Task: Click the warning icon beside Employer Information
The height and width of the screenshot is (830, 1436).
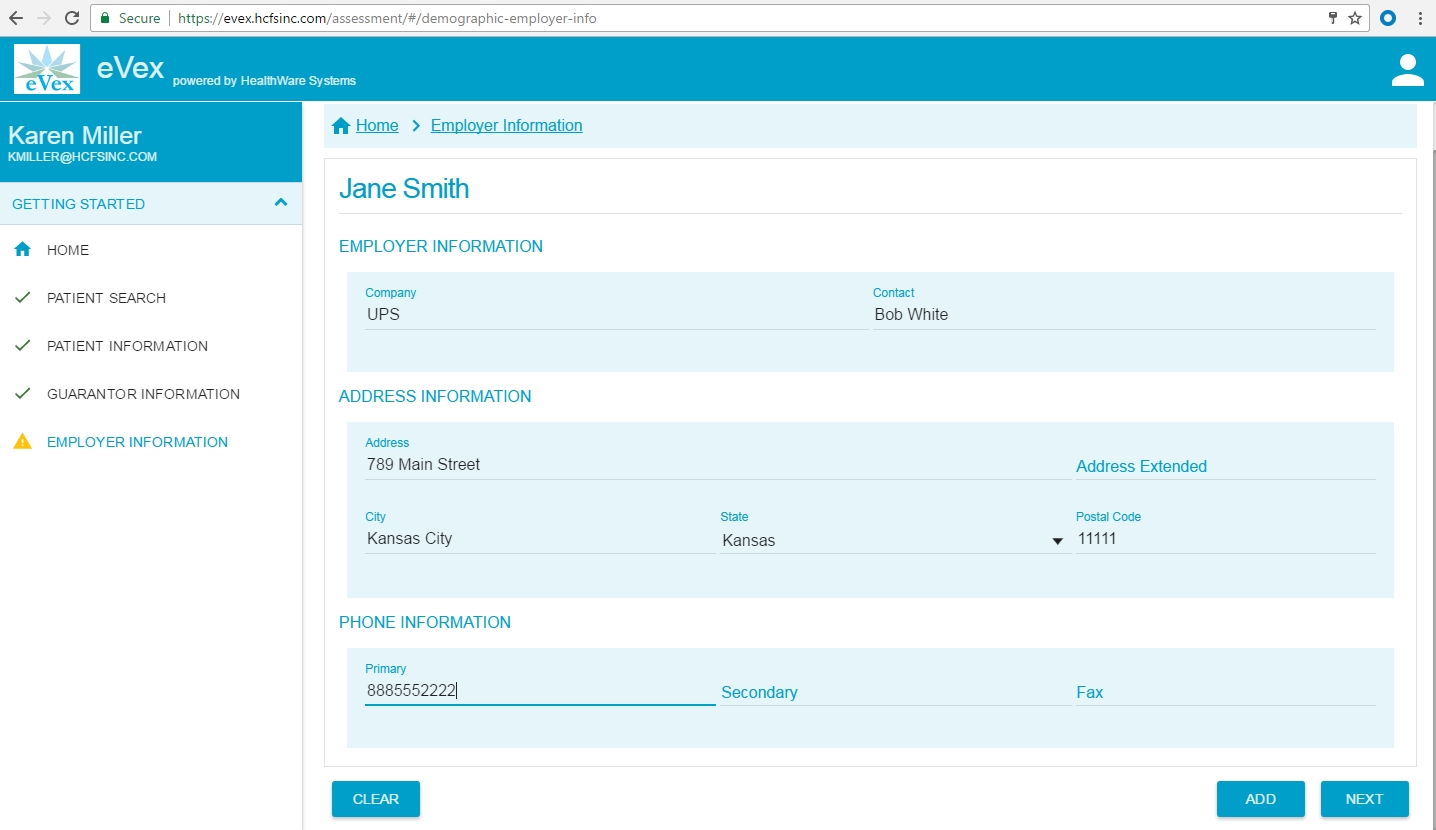Action: (x=22, y=442)
